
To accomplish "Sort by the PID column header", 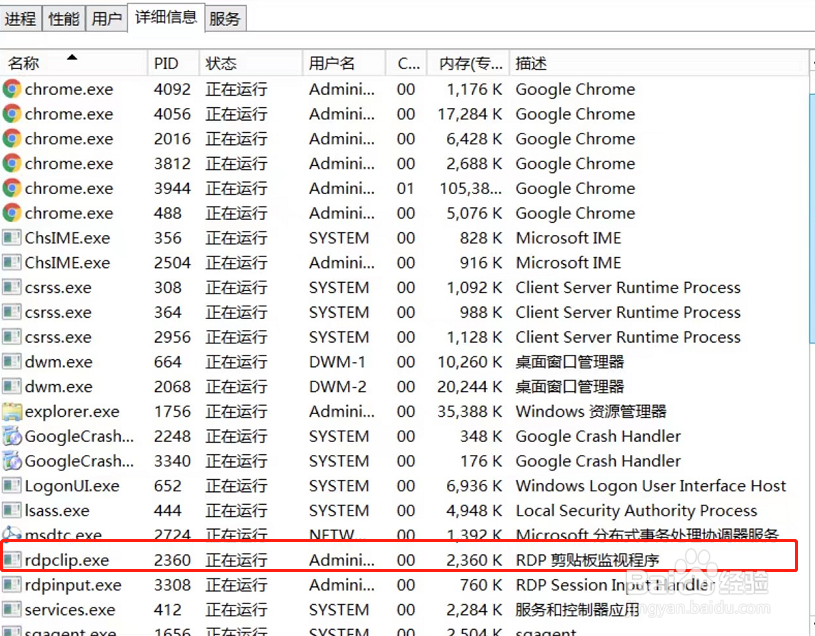I will 174,63.
